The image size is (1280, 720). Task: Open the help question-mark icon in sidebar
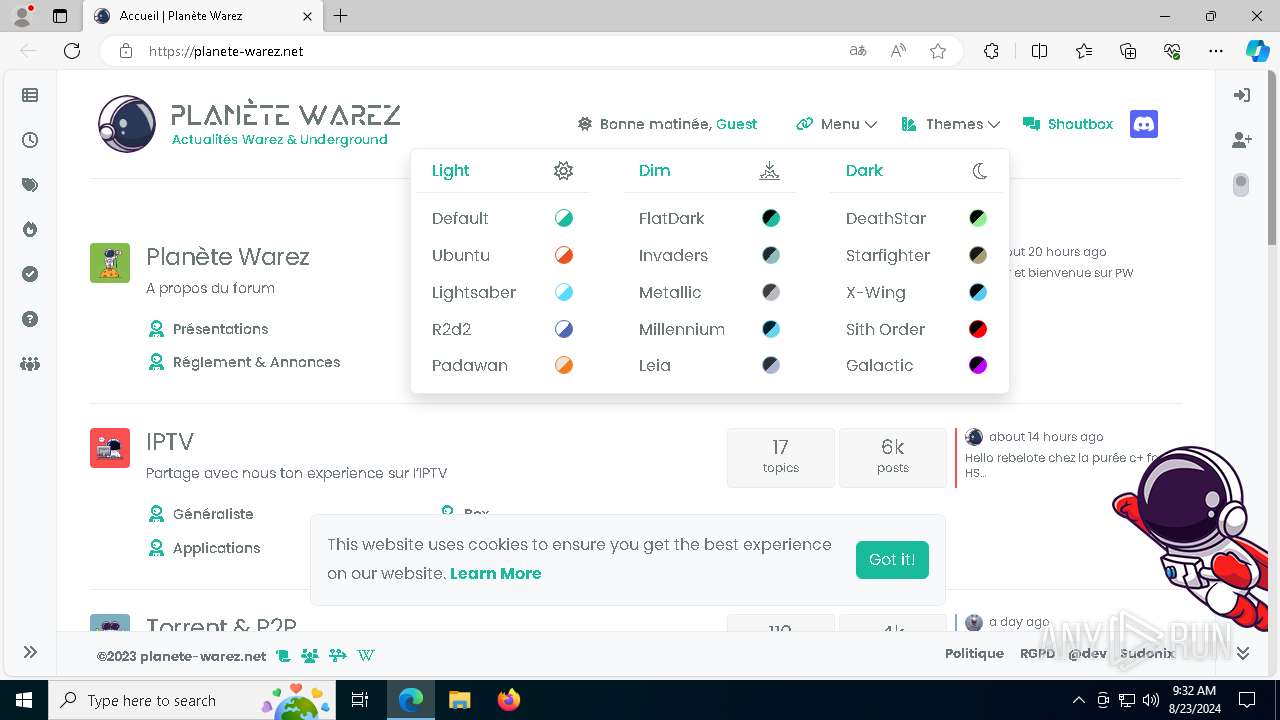(x=30, y=319)
